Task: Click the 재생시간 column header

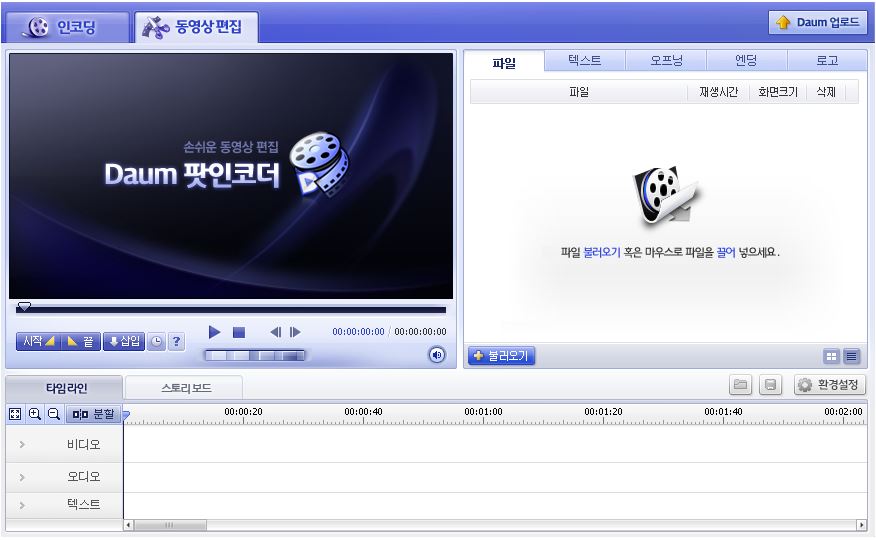Action: click(x=718, y=92)
